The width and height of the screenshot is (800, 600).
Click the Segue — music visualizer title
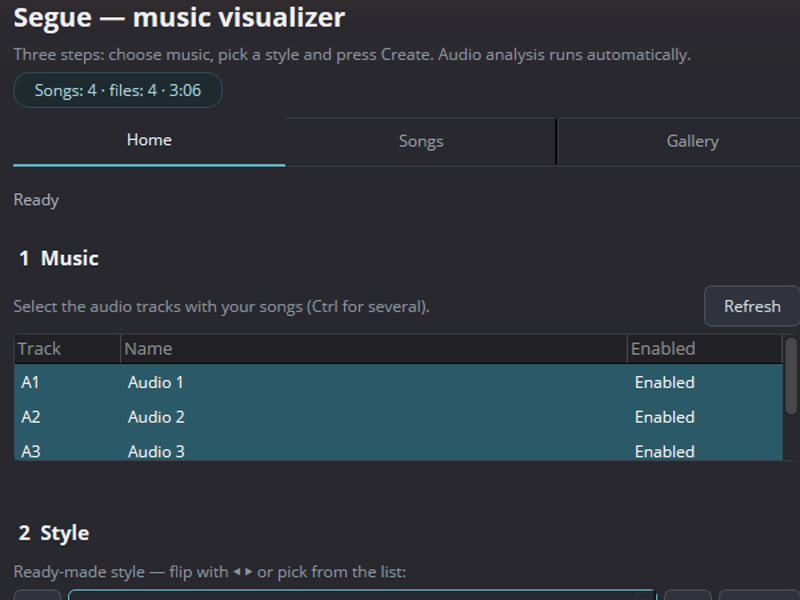[179, 17]
